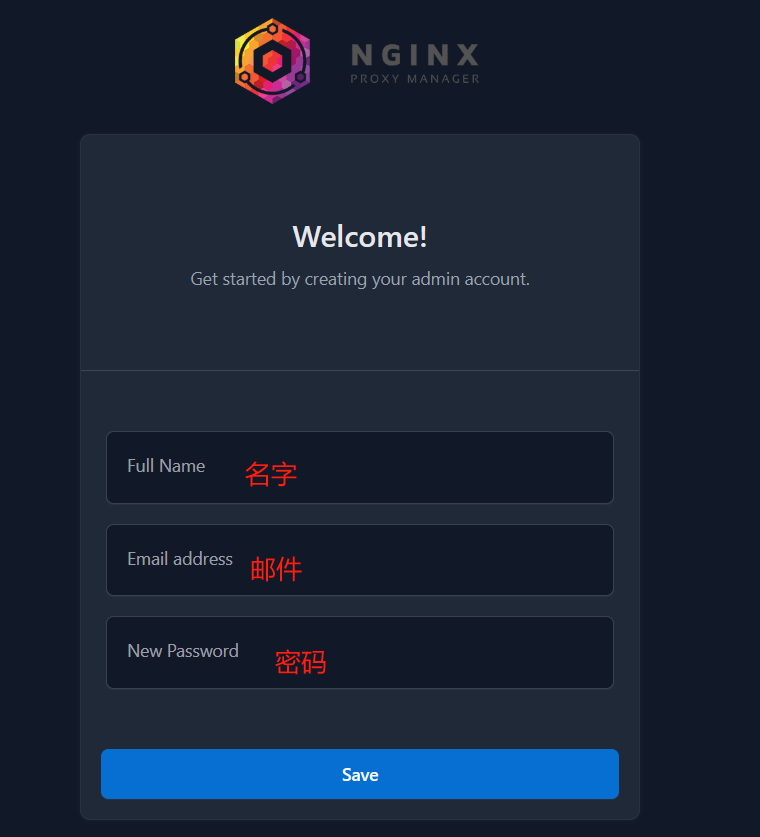Focus the New Password input field
This screenshot has height=837, width=760.
click(x=360, y=652)
